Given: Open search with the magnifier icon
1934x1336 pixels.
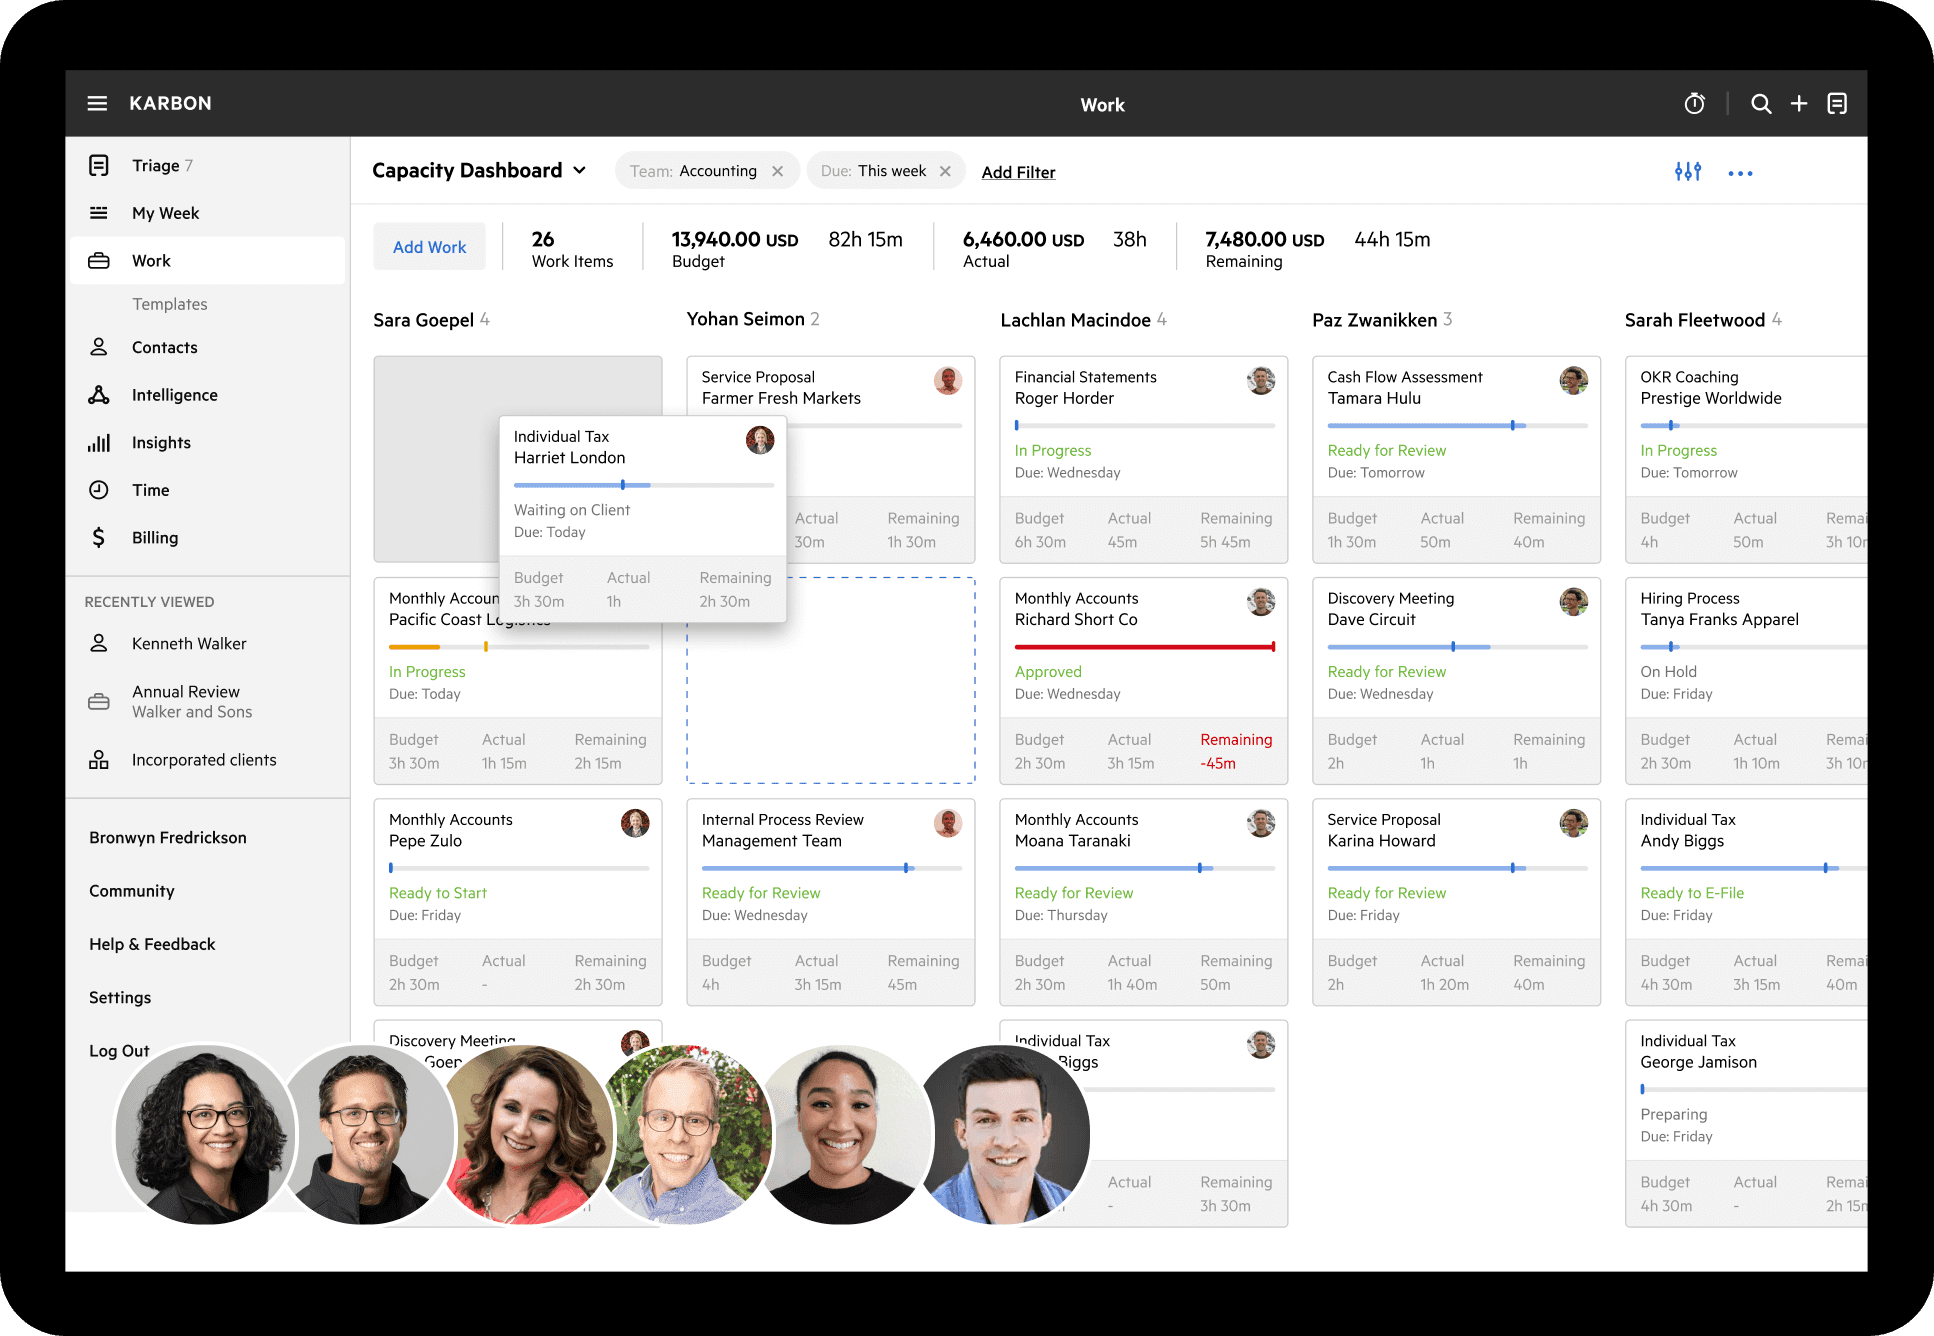Looking at the screenshot, I should [1760, 103].
